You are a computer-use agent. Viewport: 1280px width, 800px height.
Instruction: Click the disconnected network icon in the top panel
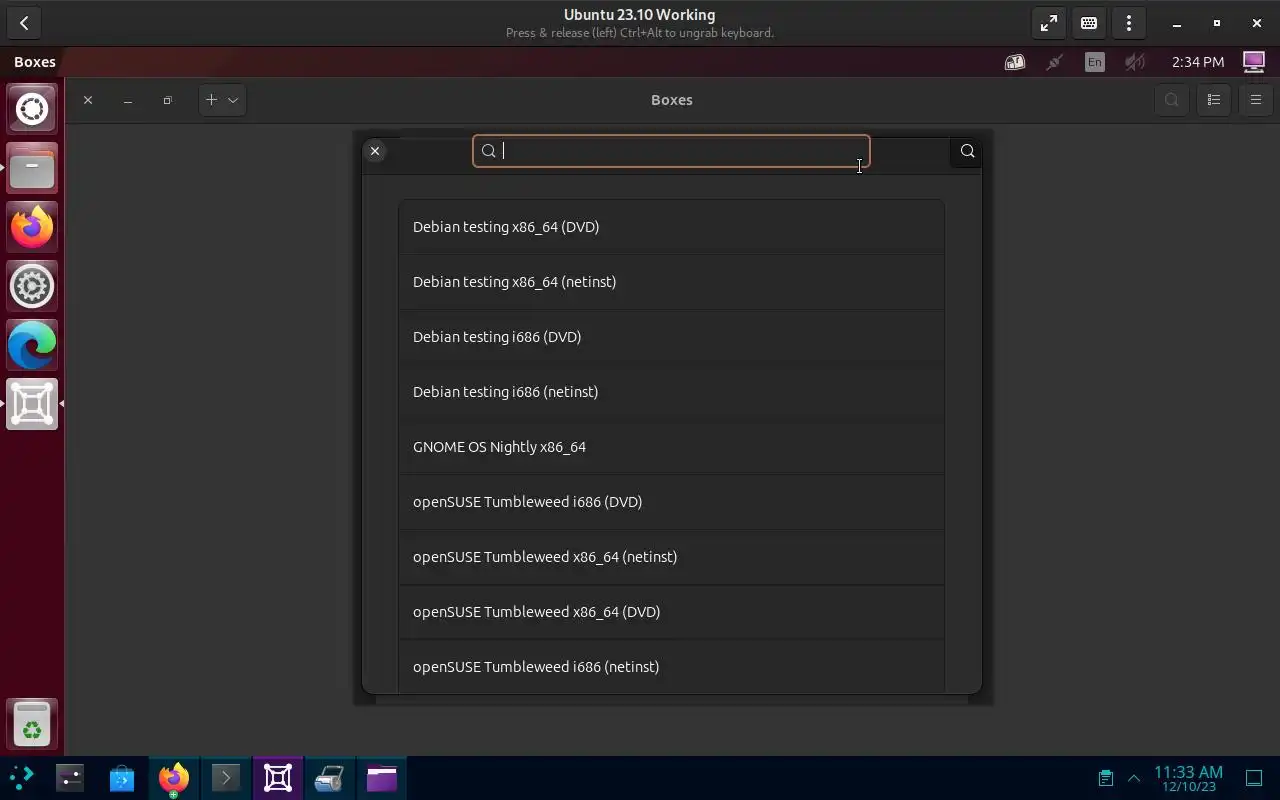[x=1054, y=62]
